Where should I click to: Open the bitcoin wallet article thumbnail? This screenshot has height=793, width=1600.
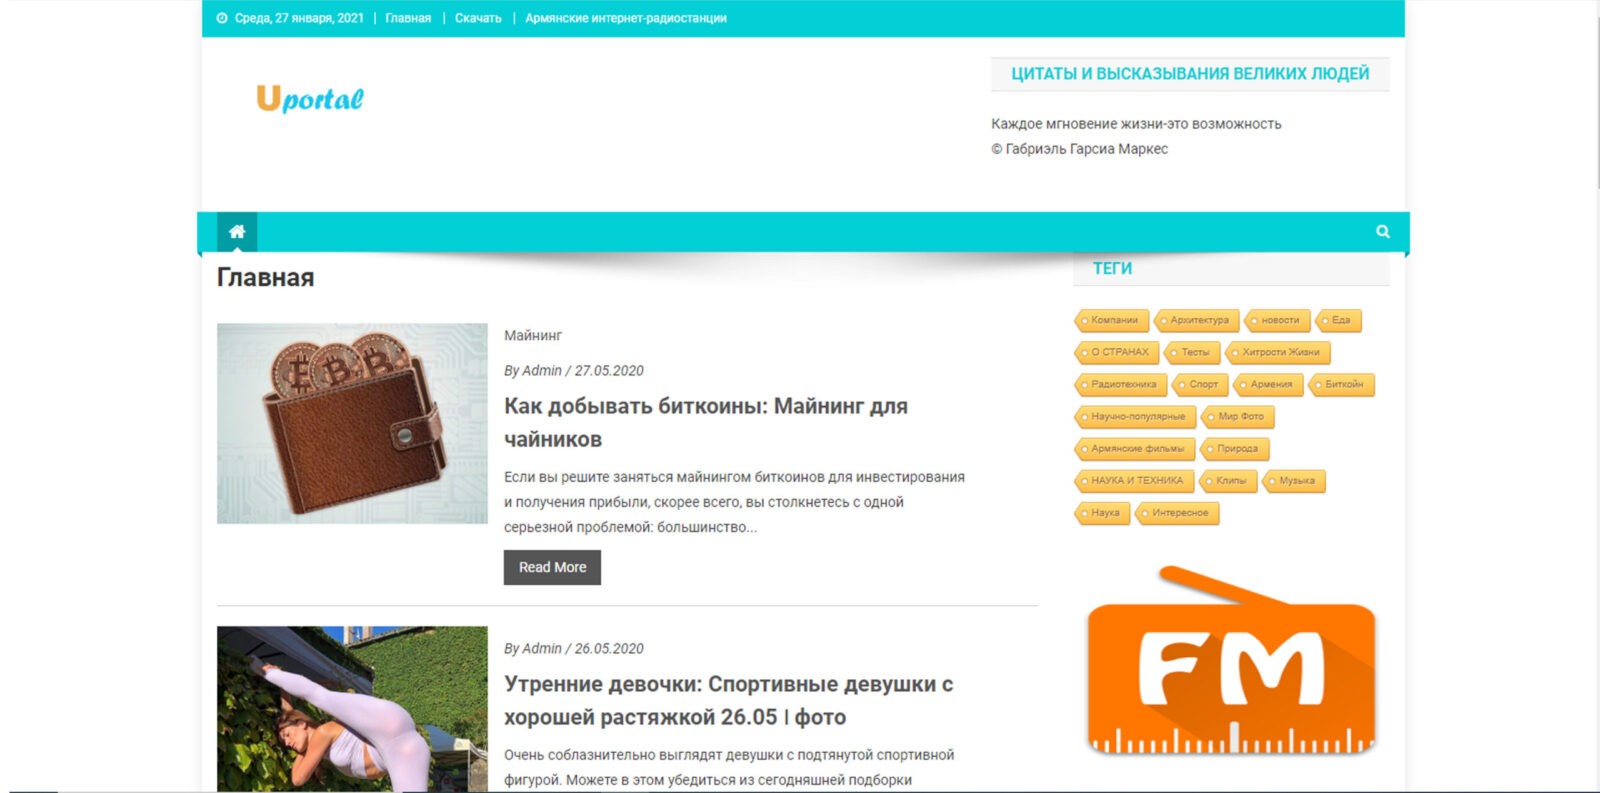(x=352, y=423)
